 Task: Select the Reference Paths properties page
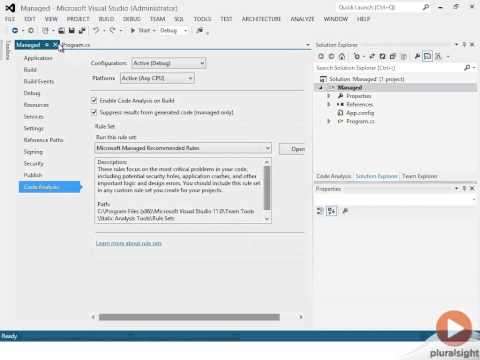(43, 140)
